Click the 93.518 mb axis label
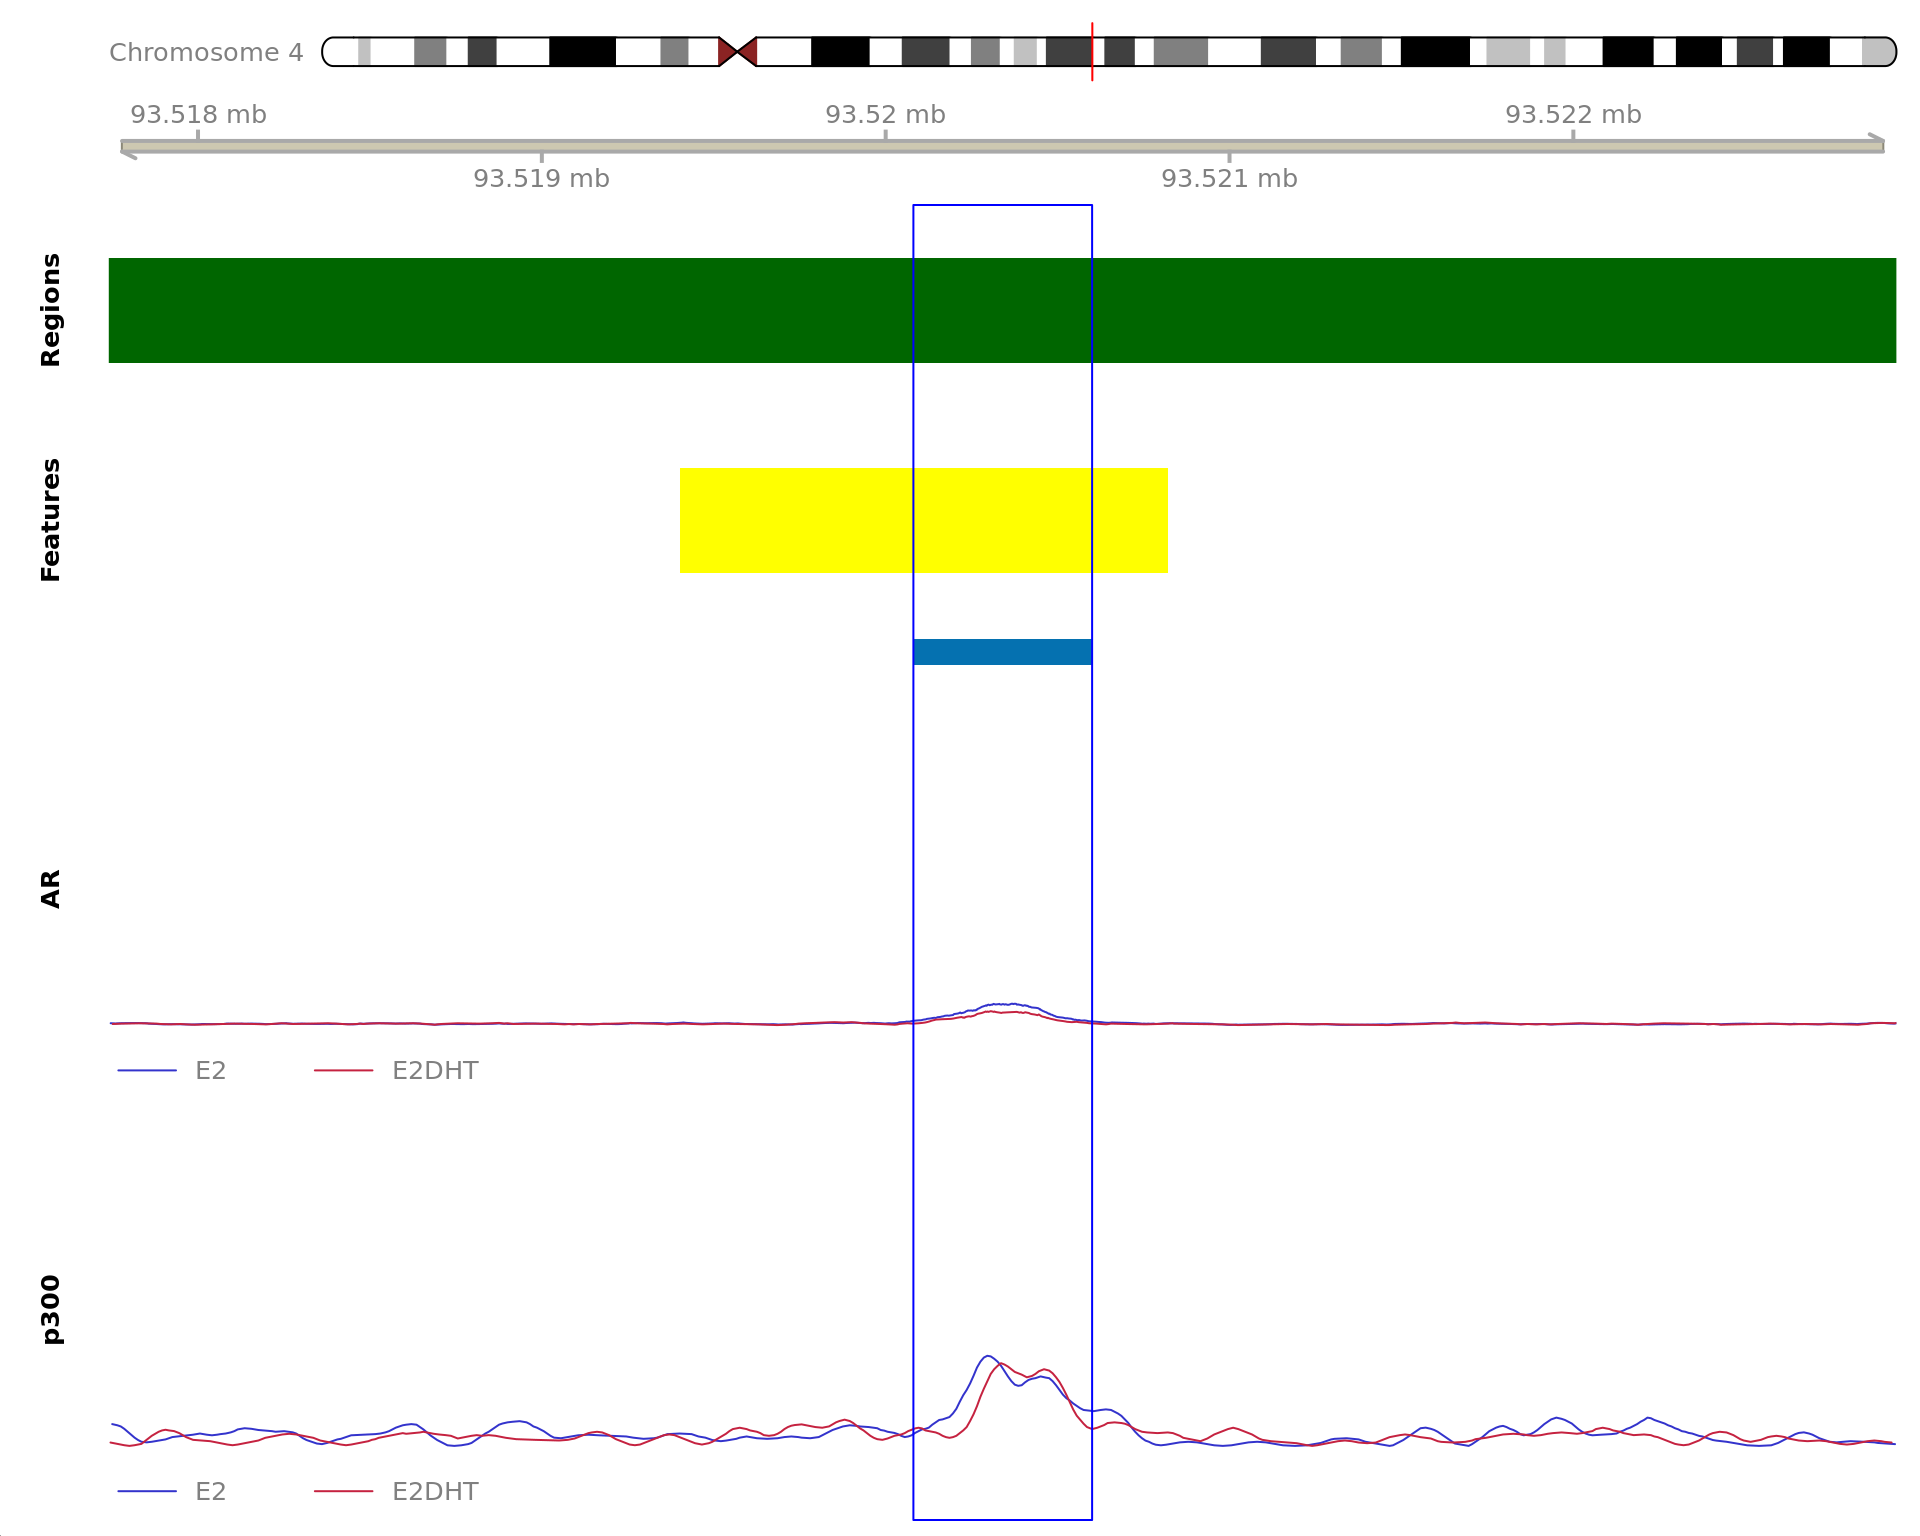This screenshot has height=1536, width=1920. click(x=198, y=115)
